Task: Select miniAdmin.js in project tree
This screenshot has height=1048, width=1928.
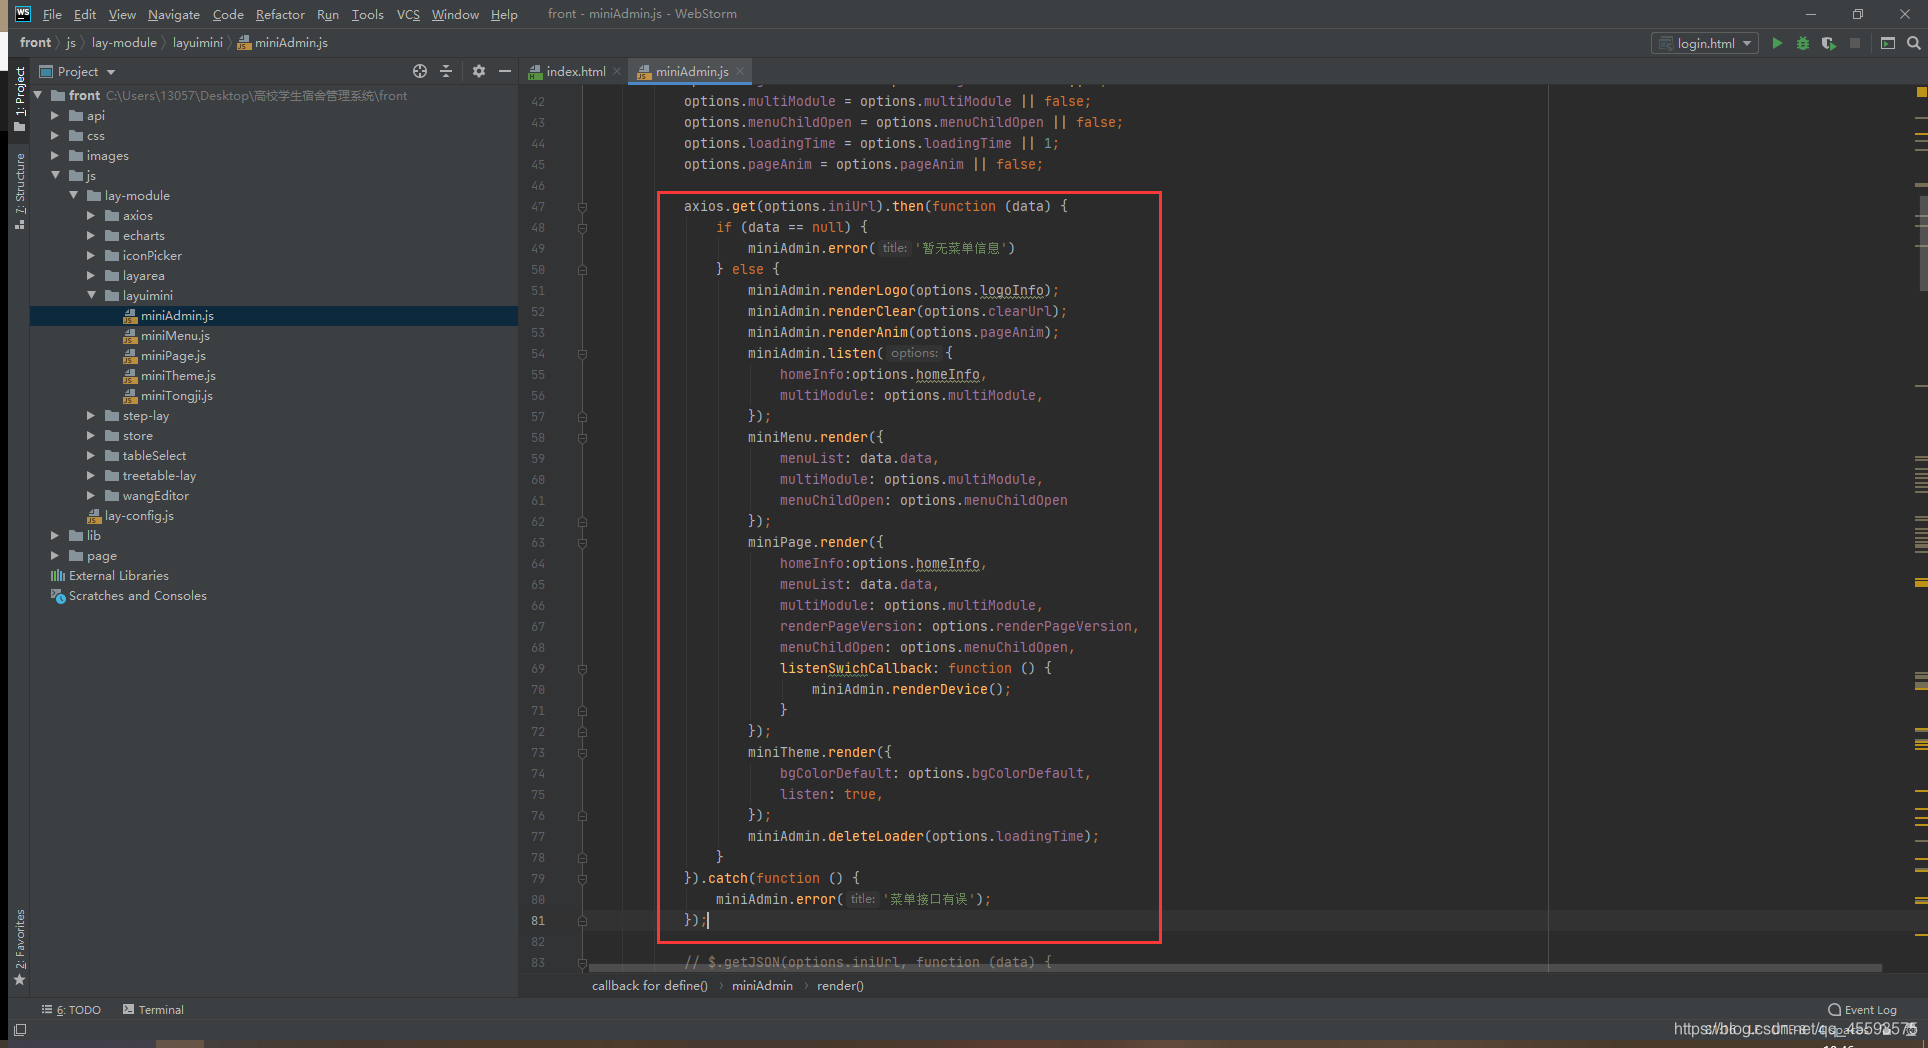Action: click(177, 315)
